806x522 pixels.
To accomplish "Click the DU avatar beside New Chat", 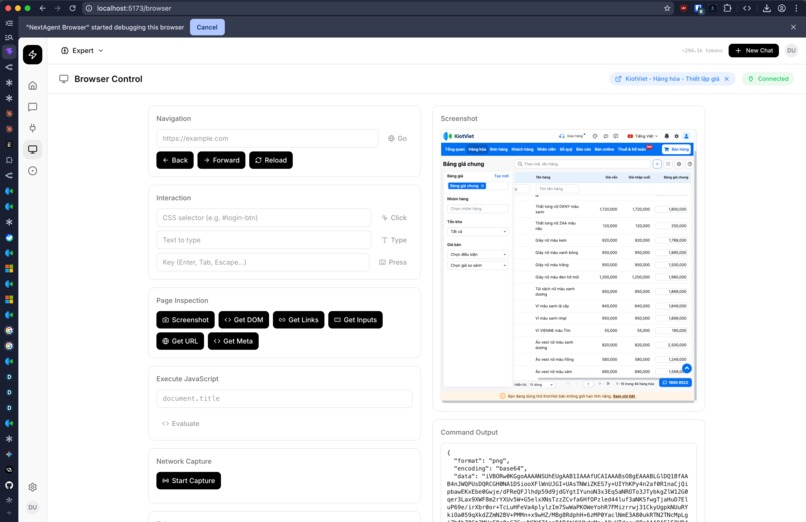I will (x=791, y=50).
